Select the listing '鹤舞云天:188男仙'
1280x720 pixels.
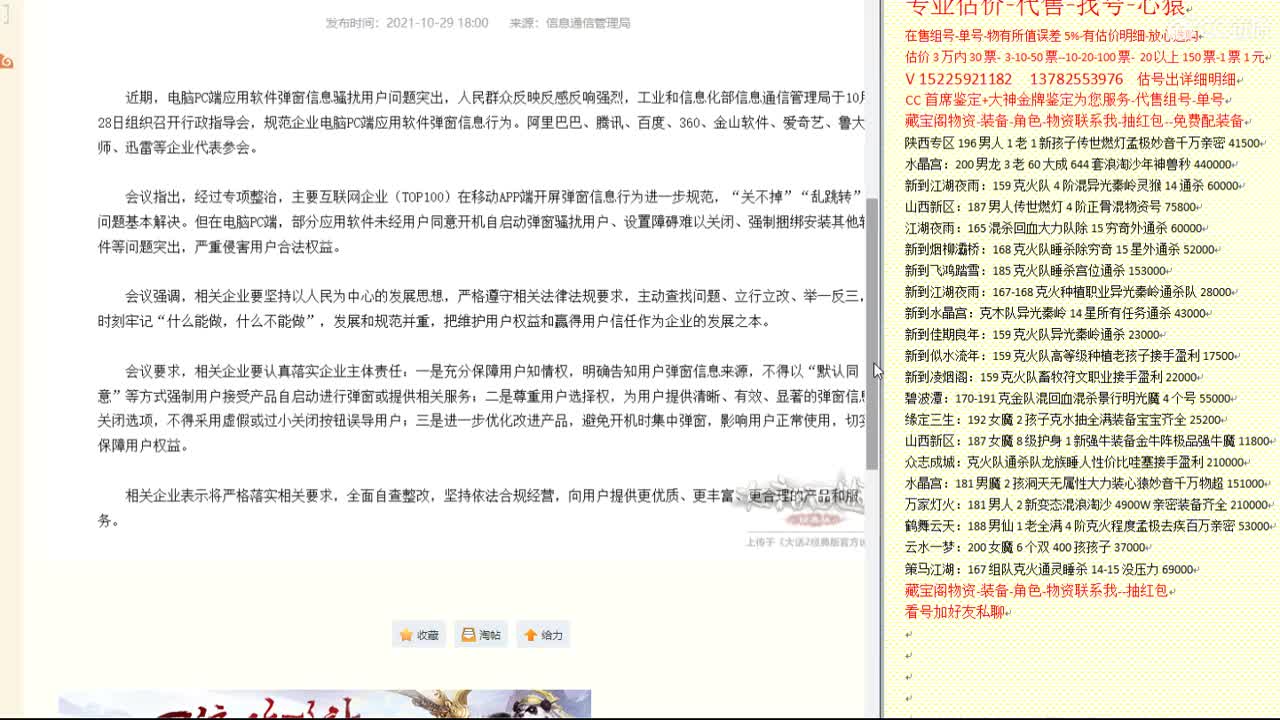tap(1088, 526)
